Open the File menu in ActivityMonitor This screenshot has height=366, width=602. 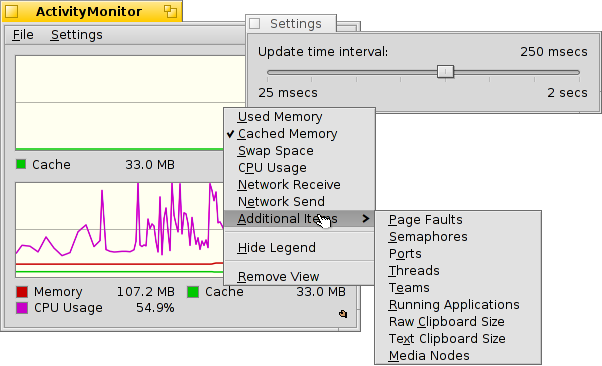click(x=23, y=35)
